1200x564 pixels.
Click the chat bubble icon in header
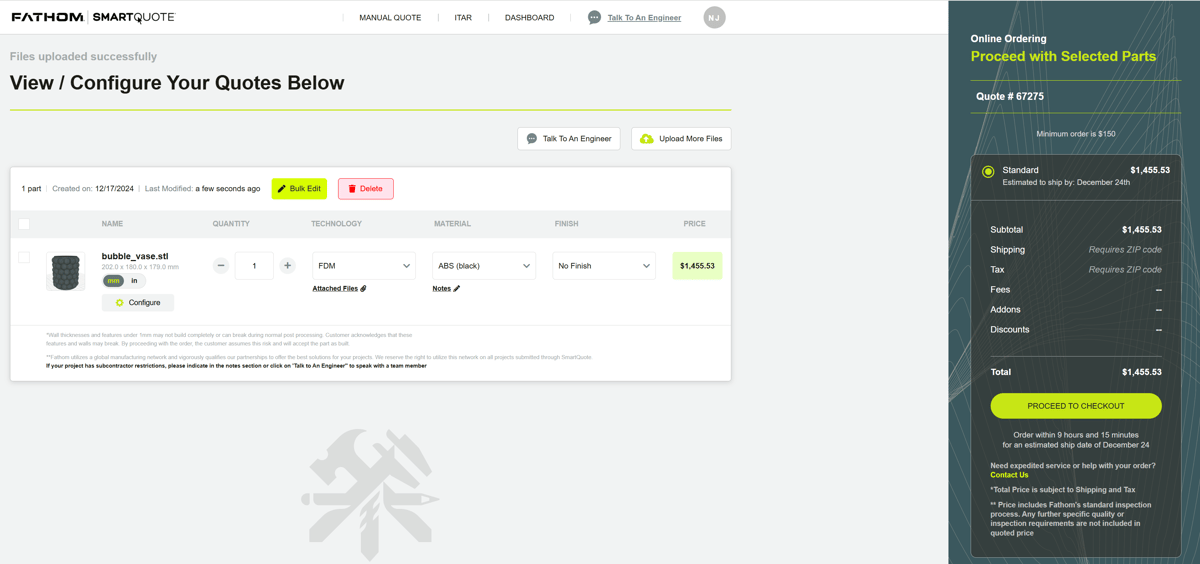(594, 17)
